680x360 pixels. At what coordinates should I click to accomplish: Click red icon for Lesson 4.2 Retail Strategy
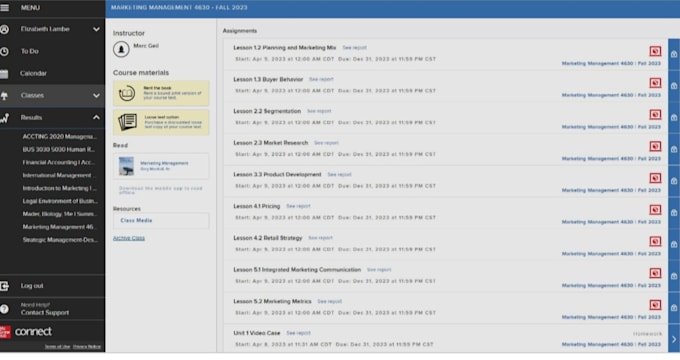[655, 241]
